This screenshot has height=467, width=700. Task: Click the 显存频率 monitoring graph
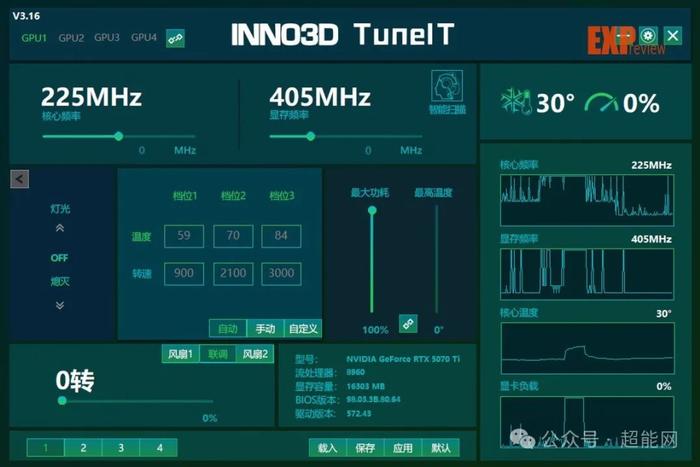coord(587,274)
